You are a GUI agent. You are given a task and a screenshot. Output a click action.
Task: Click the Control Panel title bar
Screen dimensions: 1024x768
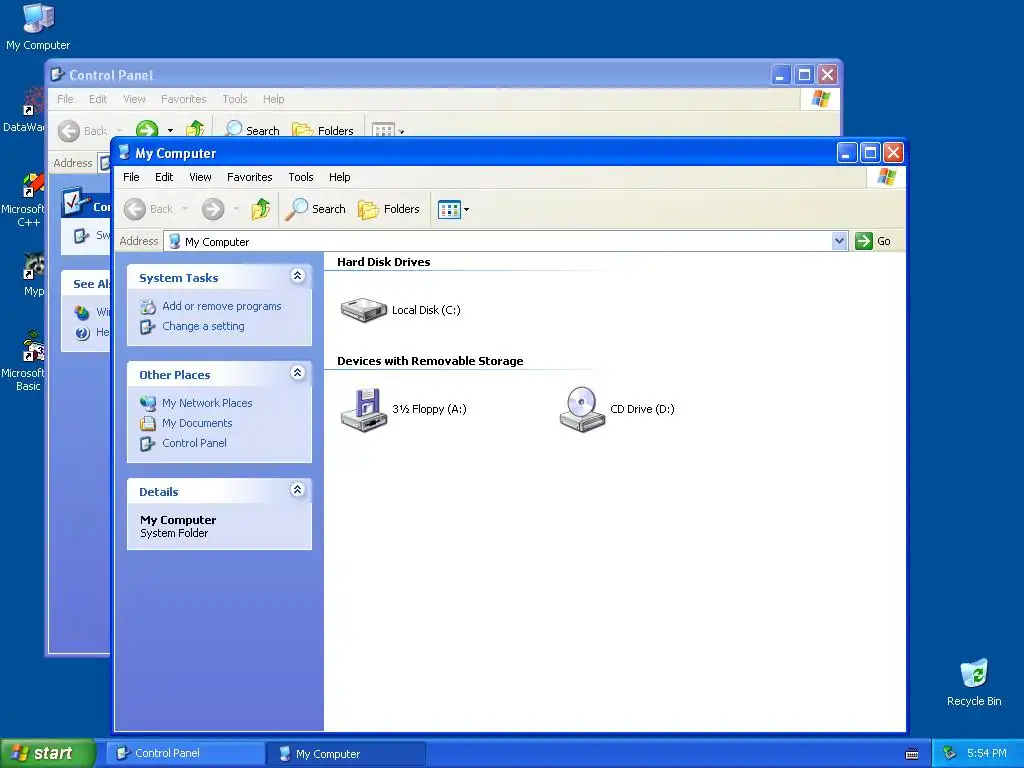(x=444, y=75)
